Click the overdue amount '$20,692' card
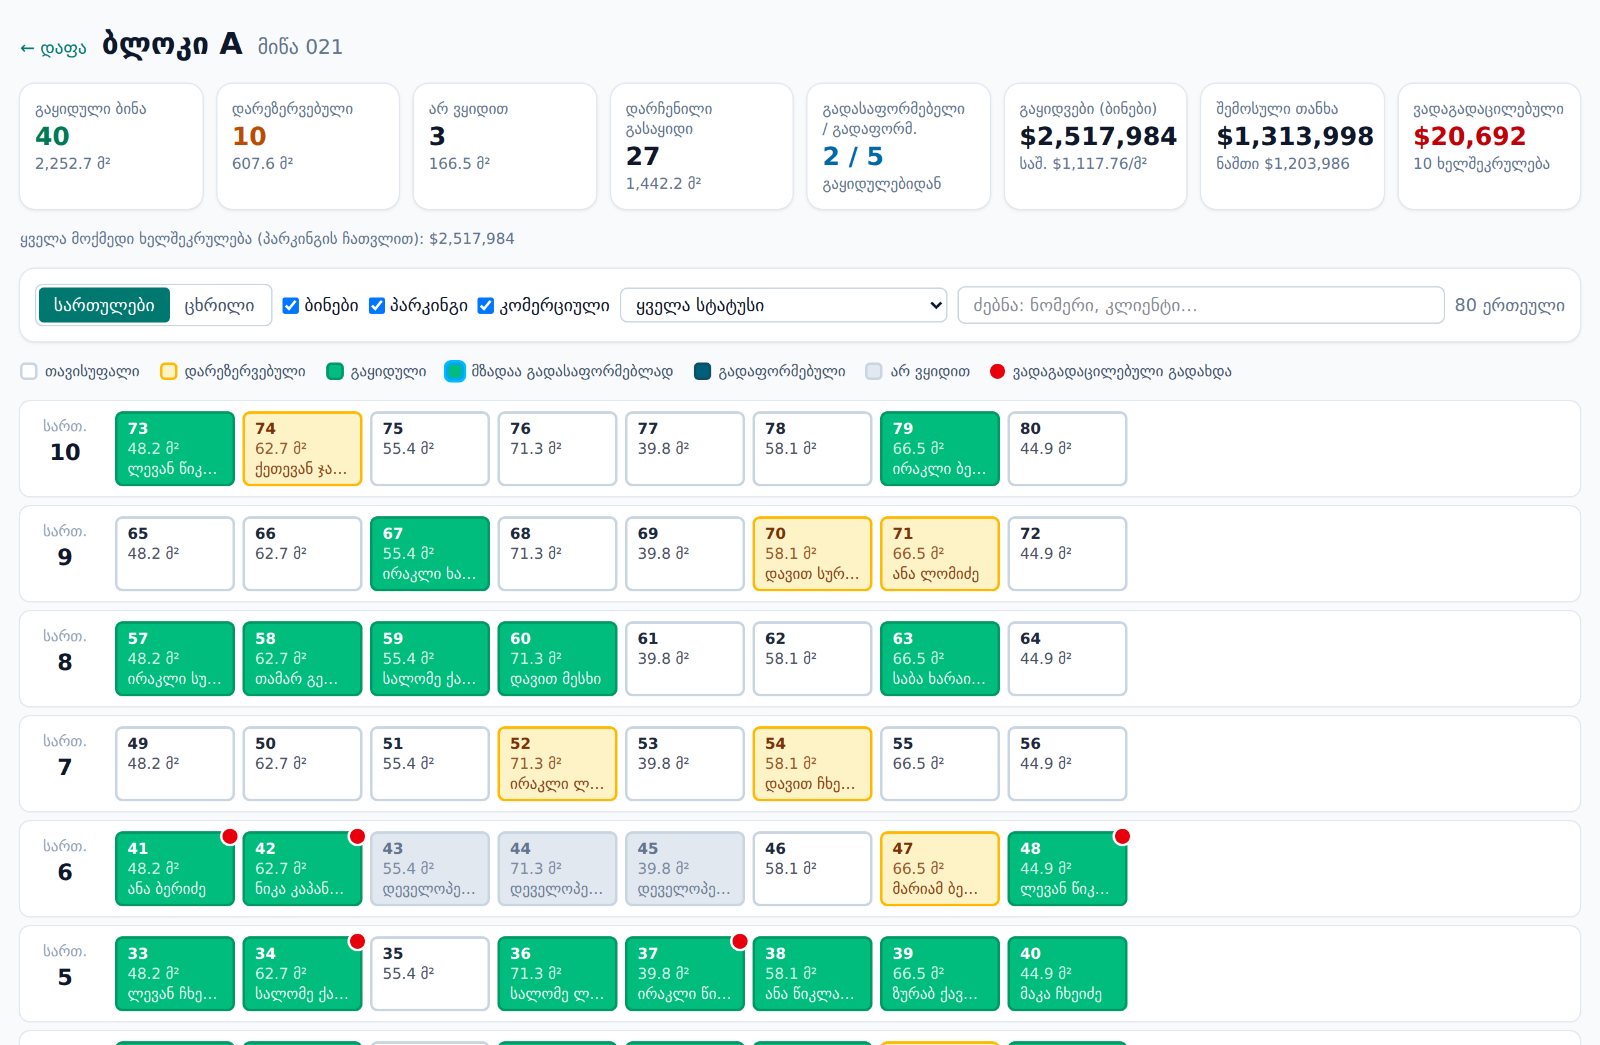The width and height of the screenshot is (1600, 1045). pos(1489,146)
